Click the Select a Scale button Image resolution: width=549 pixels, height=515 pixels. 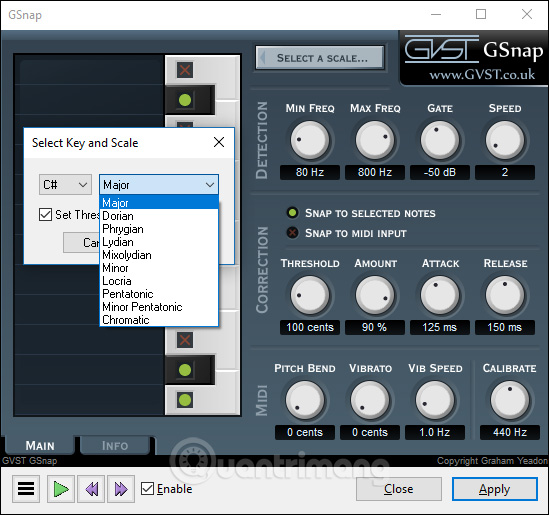pos(320,58)
